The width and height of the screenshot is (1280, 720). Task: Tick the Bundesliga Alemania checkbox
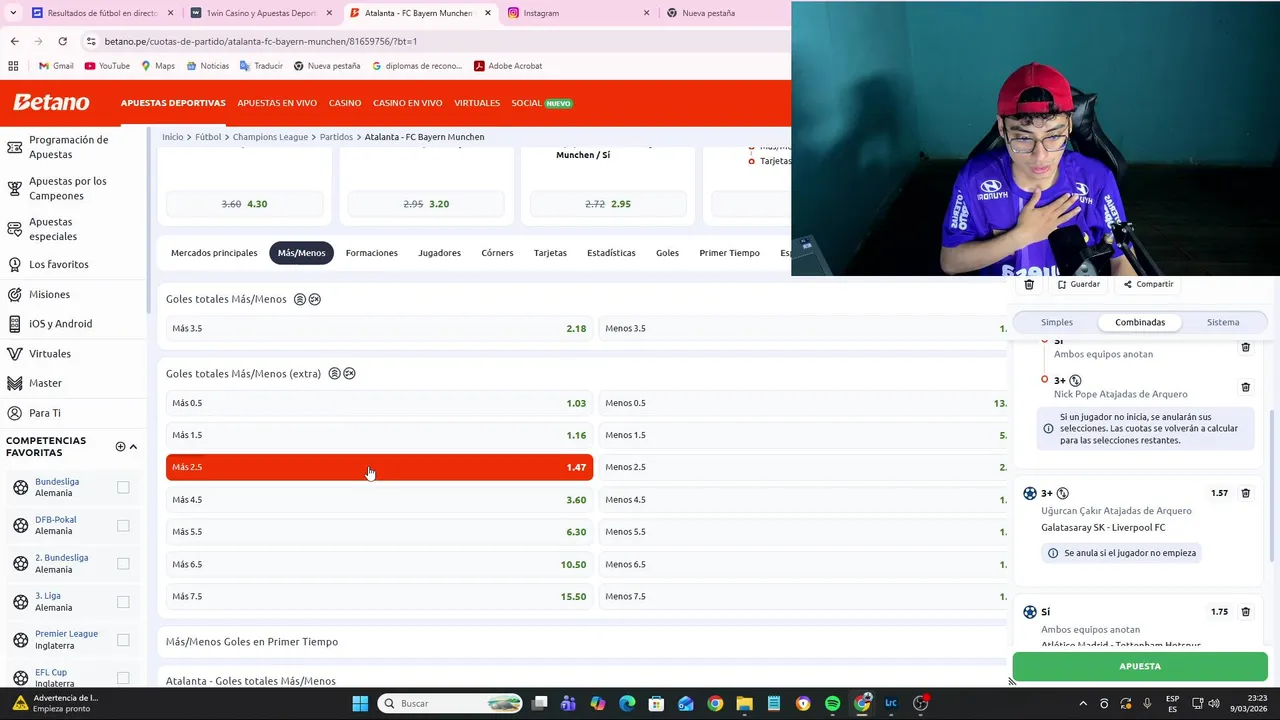tap(123, 487)
